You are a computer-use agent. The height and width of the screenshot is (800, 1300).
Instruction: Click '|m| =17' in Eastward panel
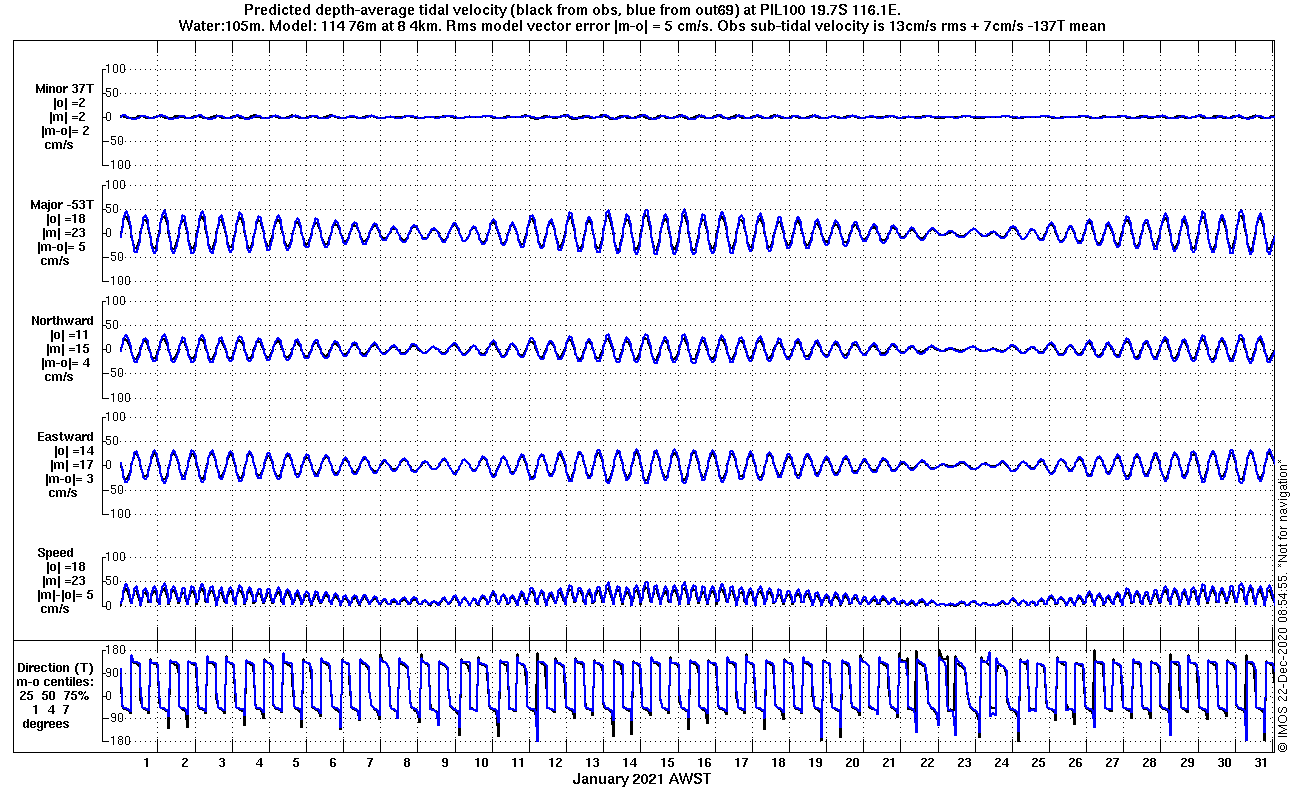coord(70,465)
